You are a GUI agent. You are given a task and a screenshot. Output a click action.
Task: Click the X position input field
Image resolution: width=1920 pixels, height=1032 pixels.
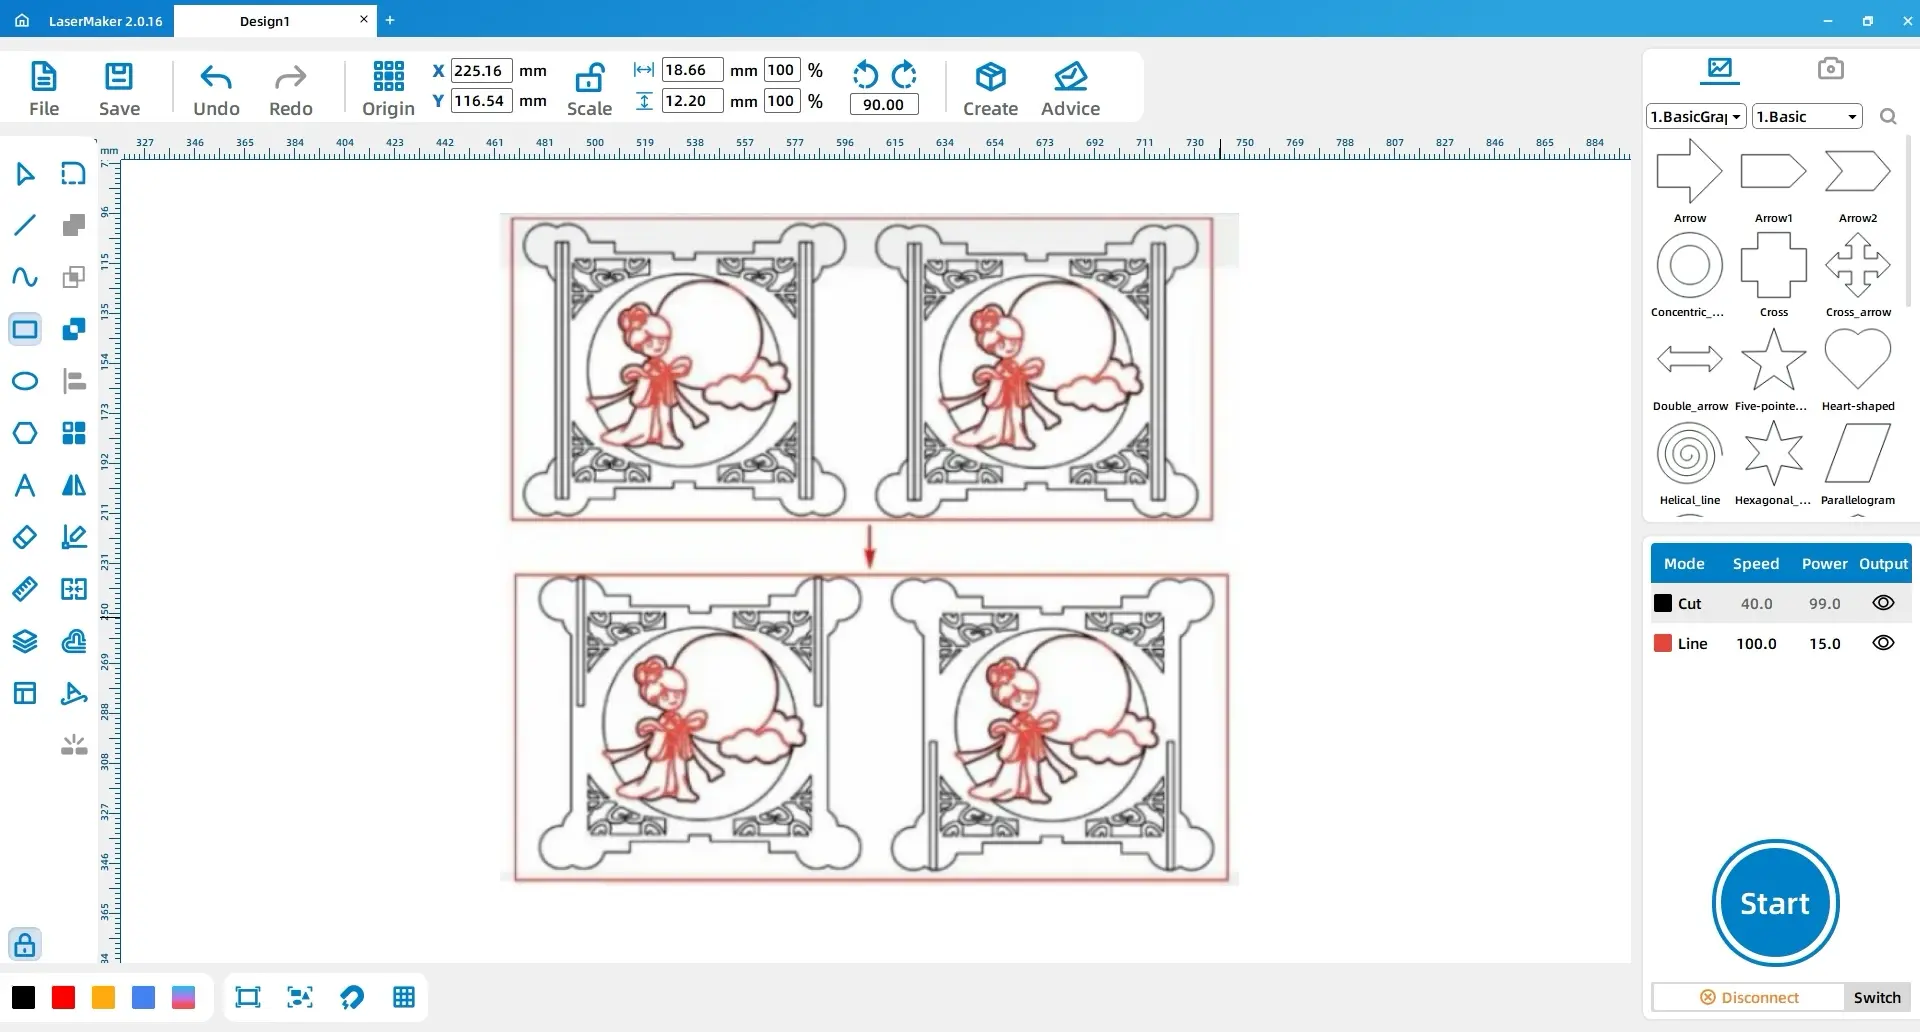tap(482, 70)
